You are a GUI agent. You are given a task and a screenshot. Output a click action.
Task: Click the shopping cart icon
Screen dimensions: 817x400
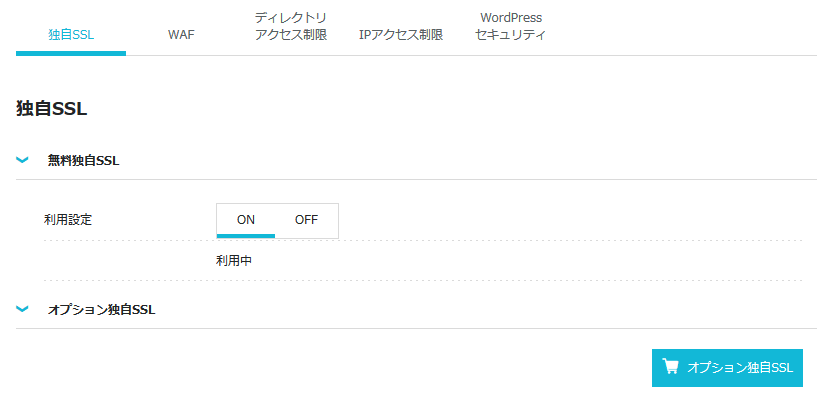[x=670, y=367]
